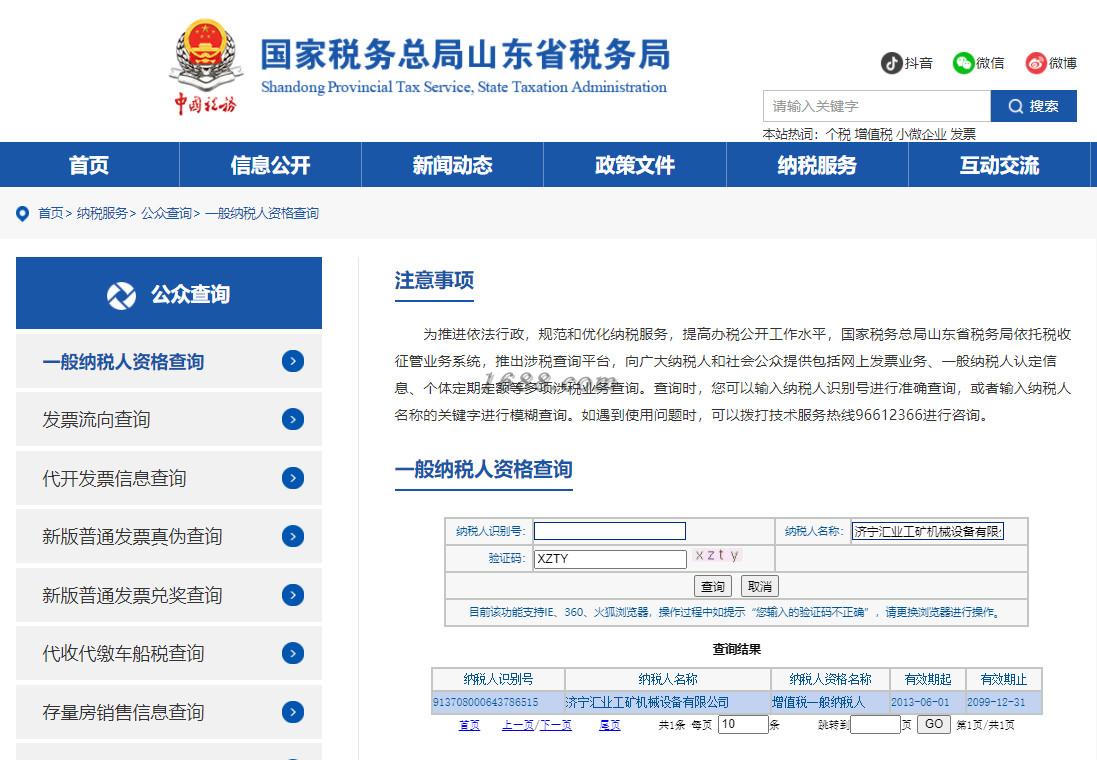This screenshot has width=1097, height=760.
Task: Open the Weibo icon link
Action: click(x=1036, y=63)
